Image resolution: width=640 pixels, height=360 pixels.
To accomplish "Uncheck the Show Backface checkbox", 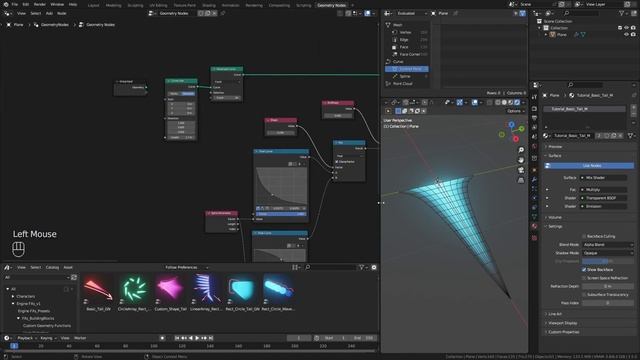I will click(x=584, y=270).
